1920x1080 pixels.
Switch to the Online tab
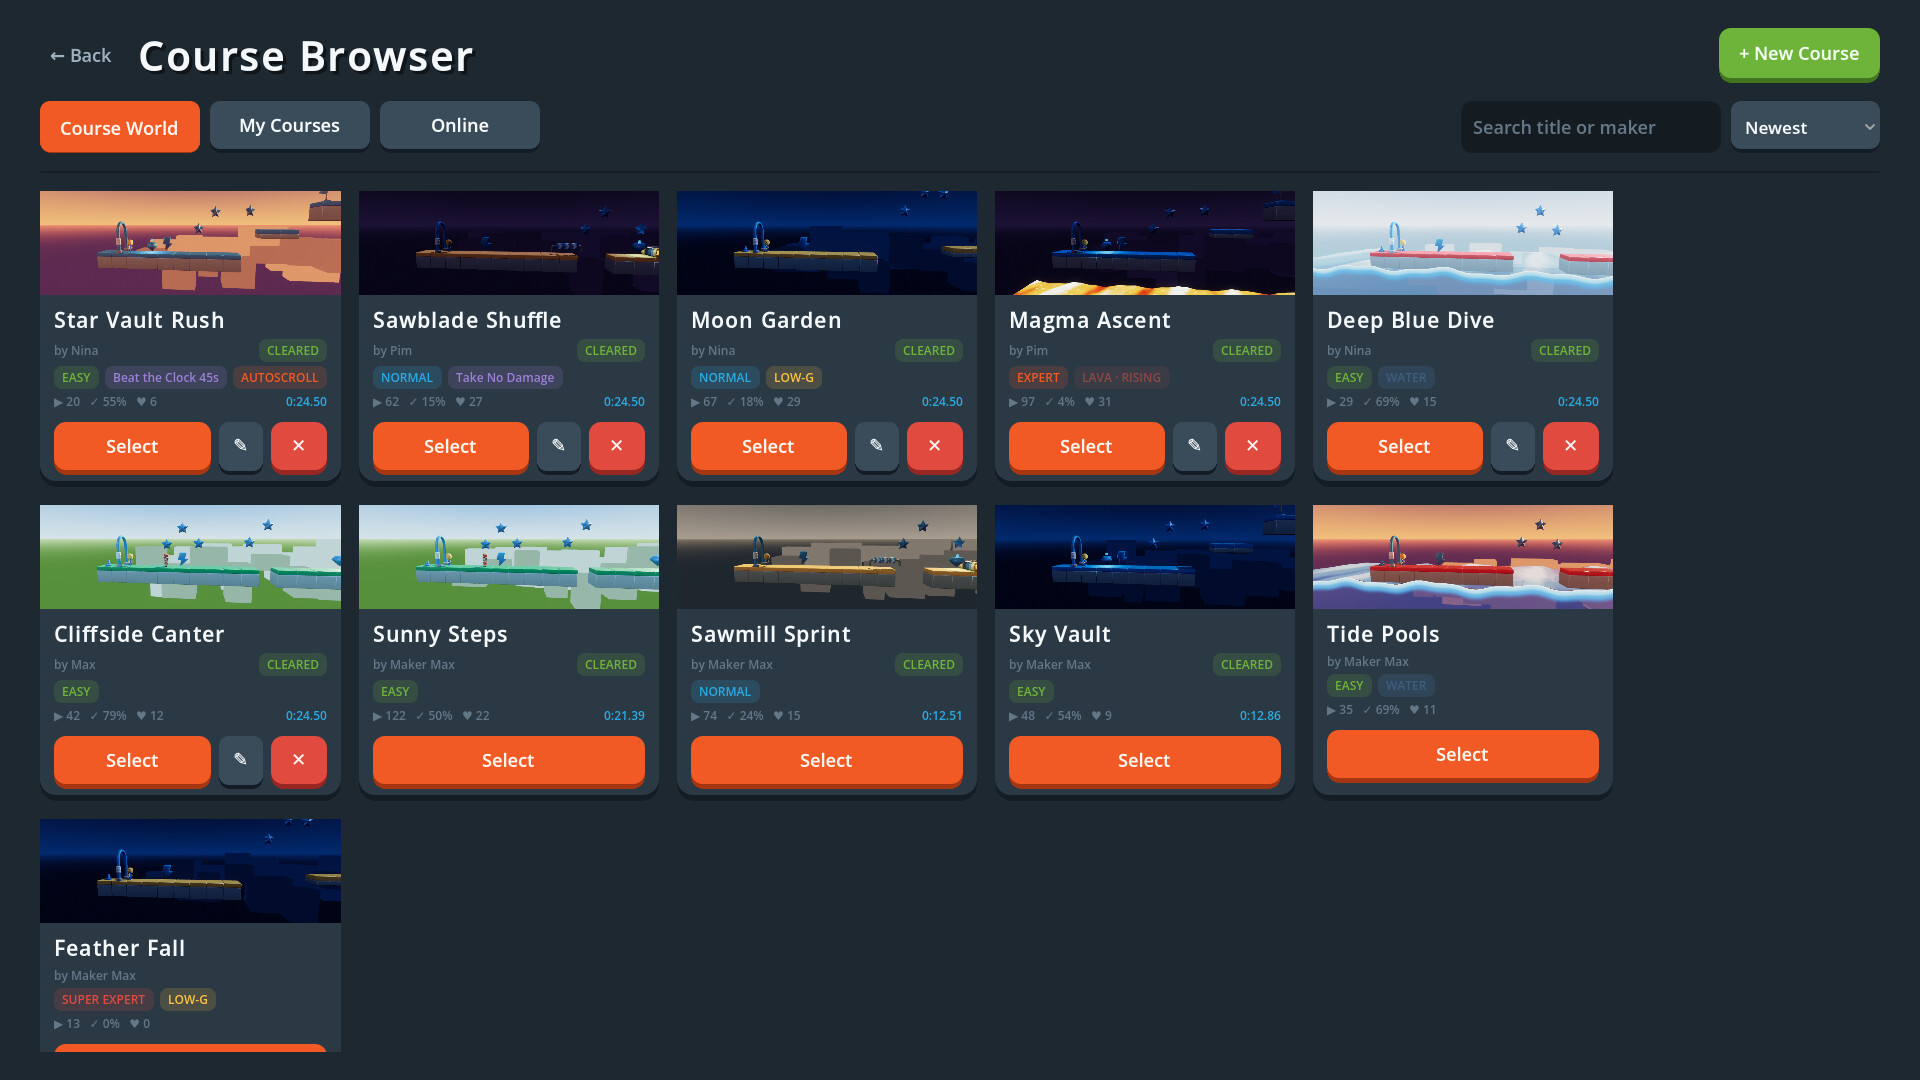459,125
